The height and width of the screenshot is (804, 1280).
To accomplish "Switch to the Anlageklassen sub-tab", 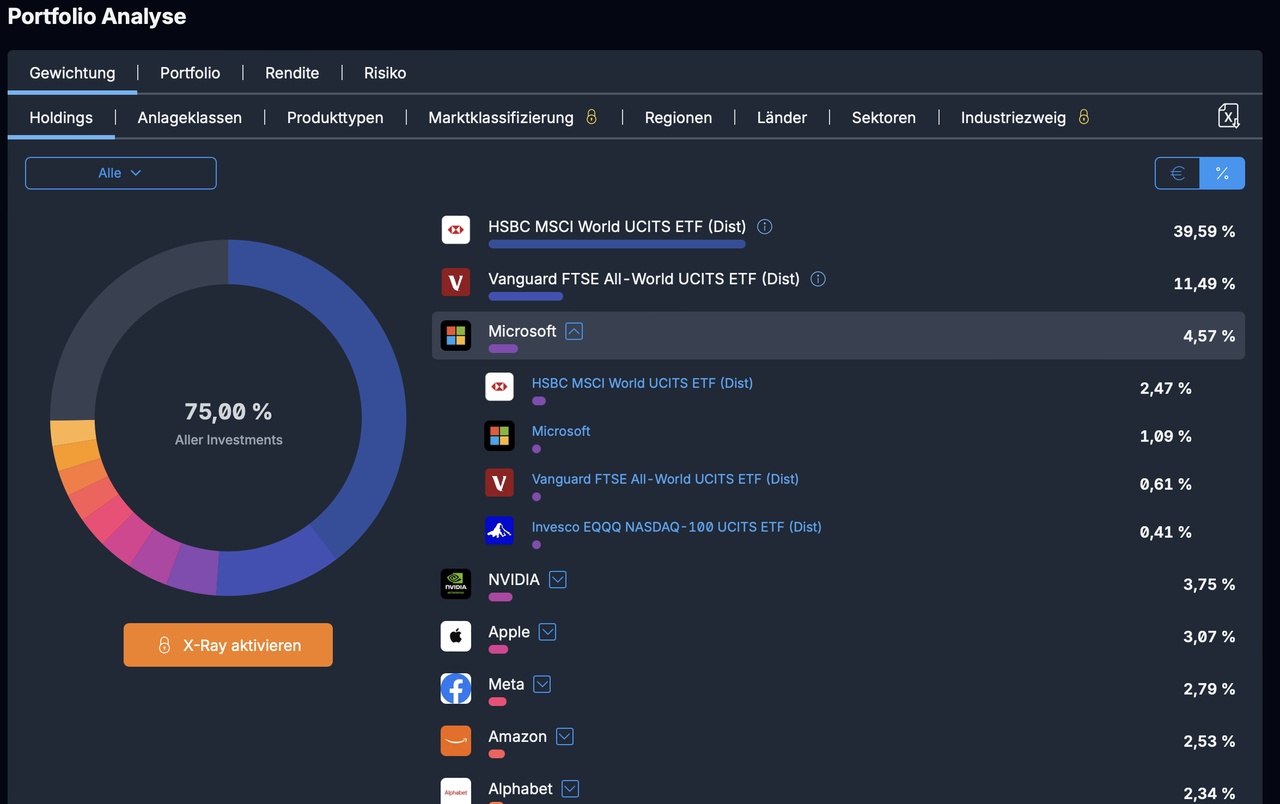I will [x=190, y=117].
